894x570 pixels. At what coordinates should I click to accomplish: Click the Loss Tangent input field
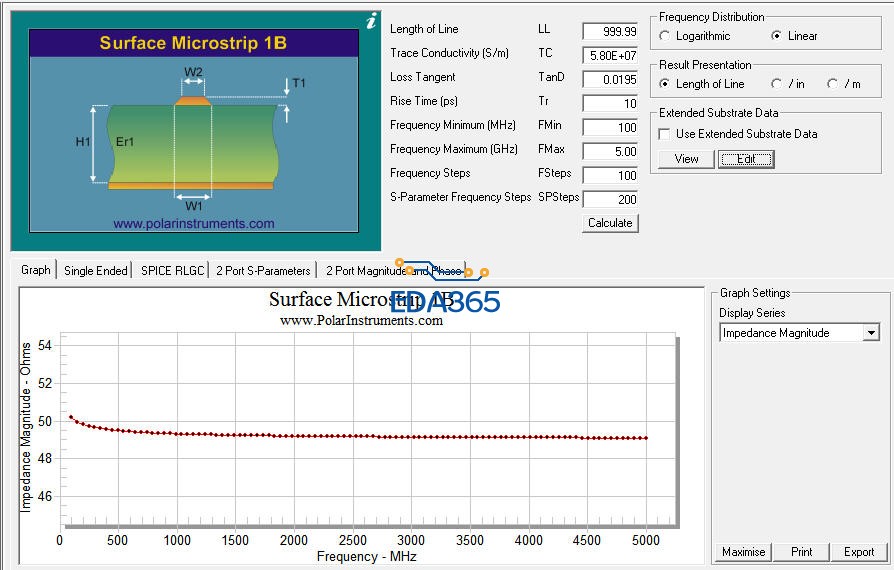click(x=610, y=79)
